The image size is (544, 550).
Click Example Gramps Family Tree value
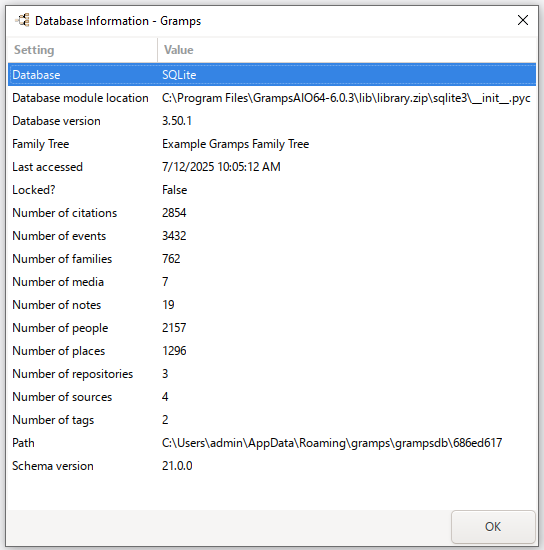point(235,144)
